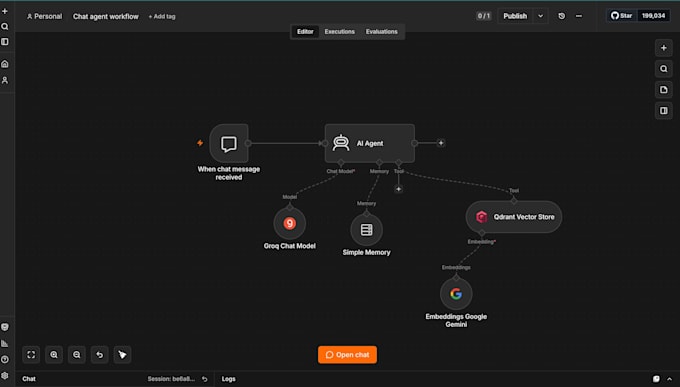Click the Open chat button
This screenshot has width=680, height=387.
click(x=347, y=355)
